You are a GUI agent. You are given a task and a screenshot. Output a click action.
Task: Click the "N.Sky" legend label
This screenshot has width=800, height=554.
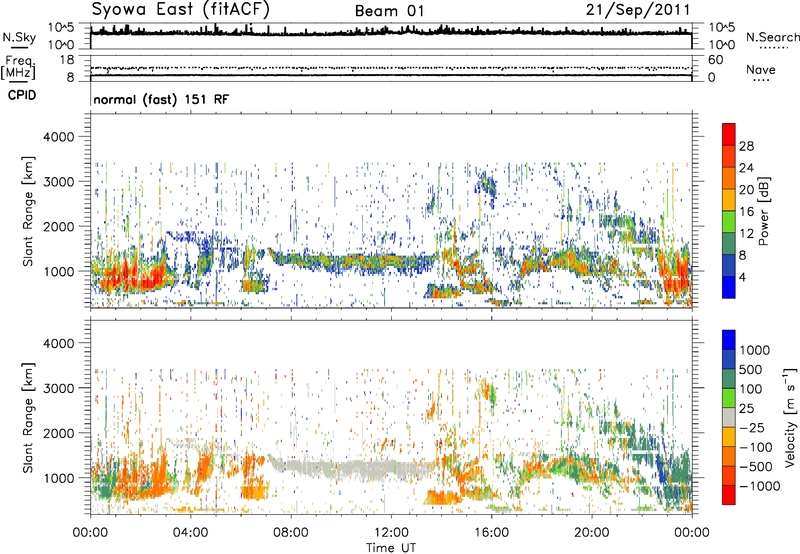point(19,37)
